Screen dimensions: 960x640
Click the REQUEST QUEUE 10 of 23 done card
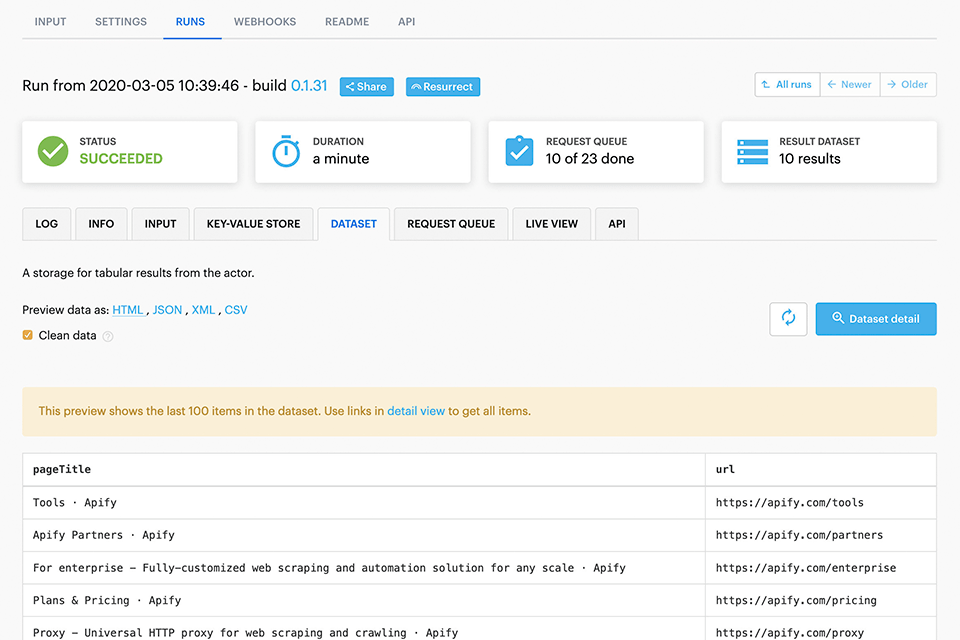click(596, 152)
